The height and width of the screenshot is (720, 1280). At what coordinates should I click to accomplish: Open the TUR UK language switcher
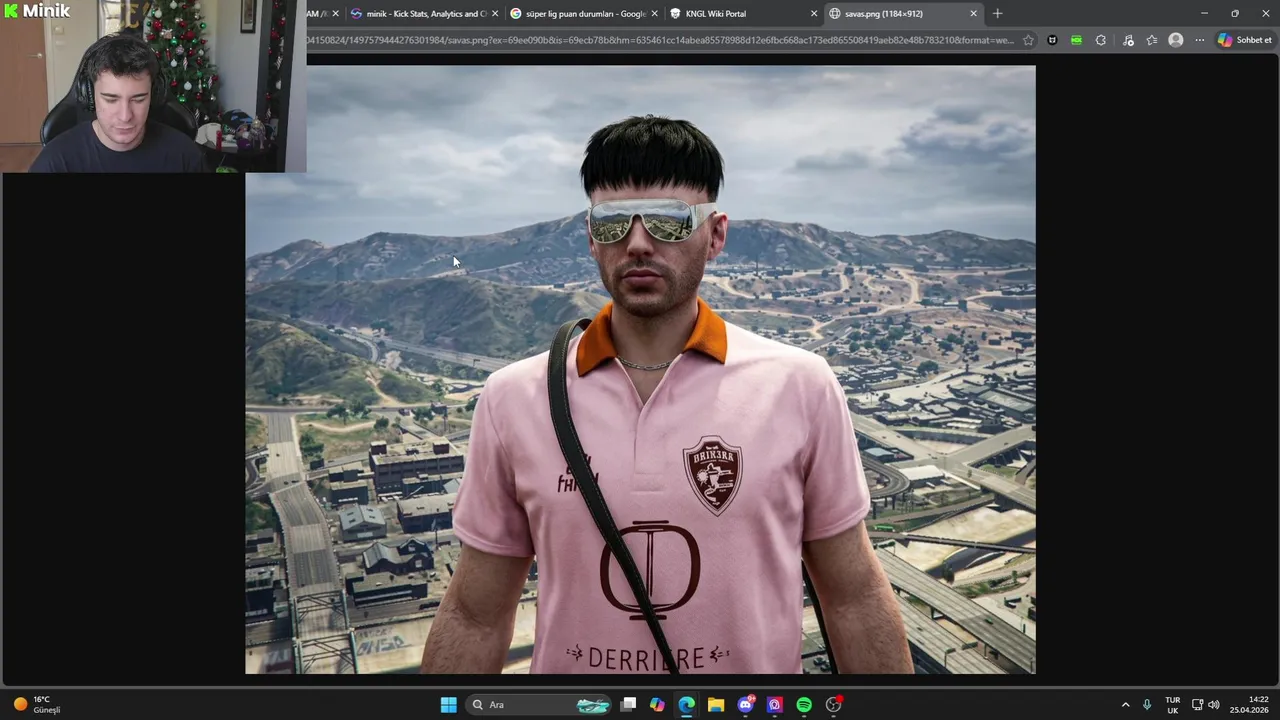click(1172, 705)
